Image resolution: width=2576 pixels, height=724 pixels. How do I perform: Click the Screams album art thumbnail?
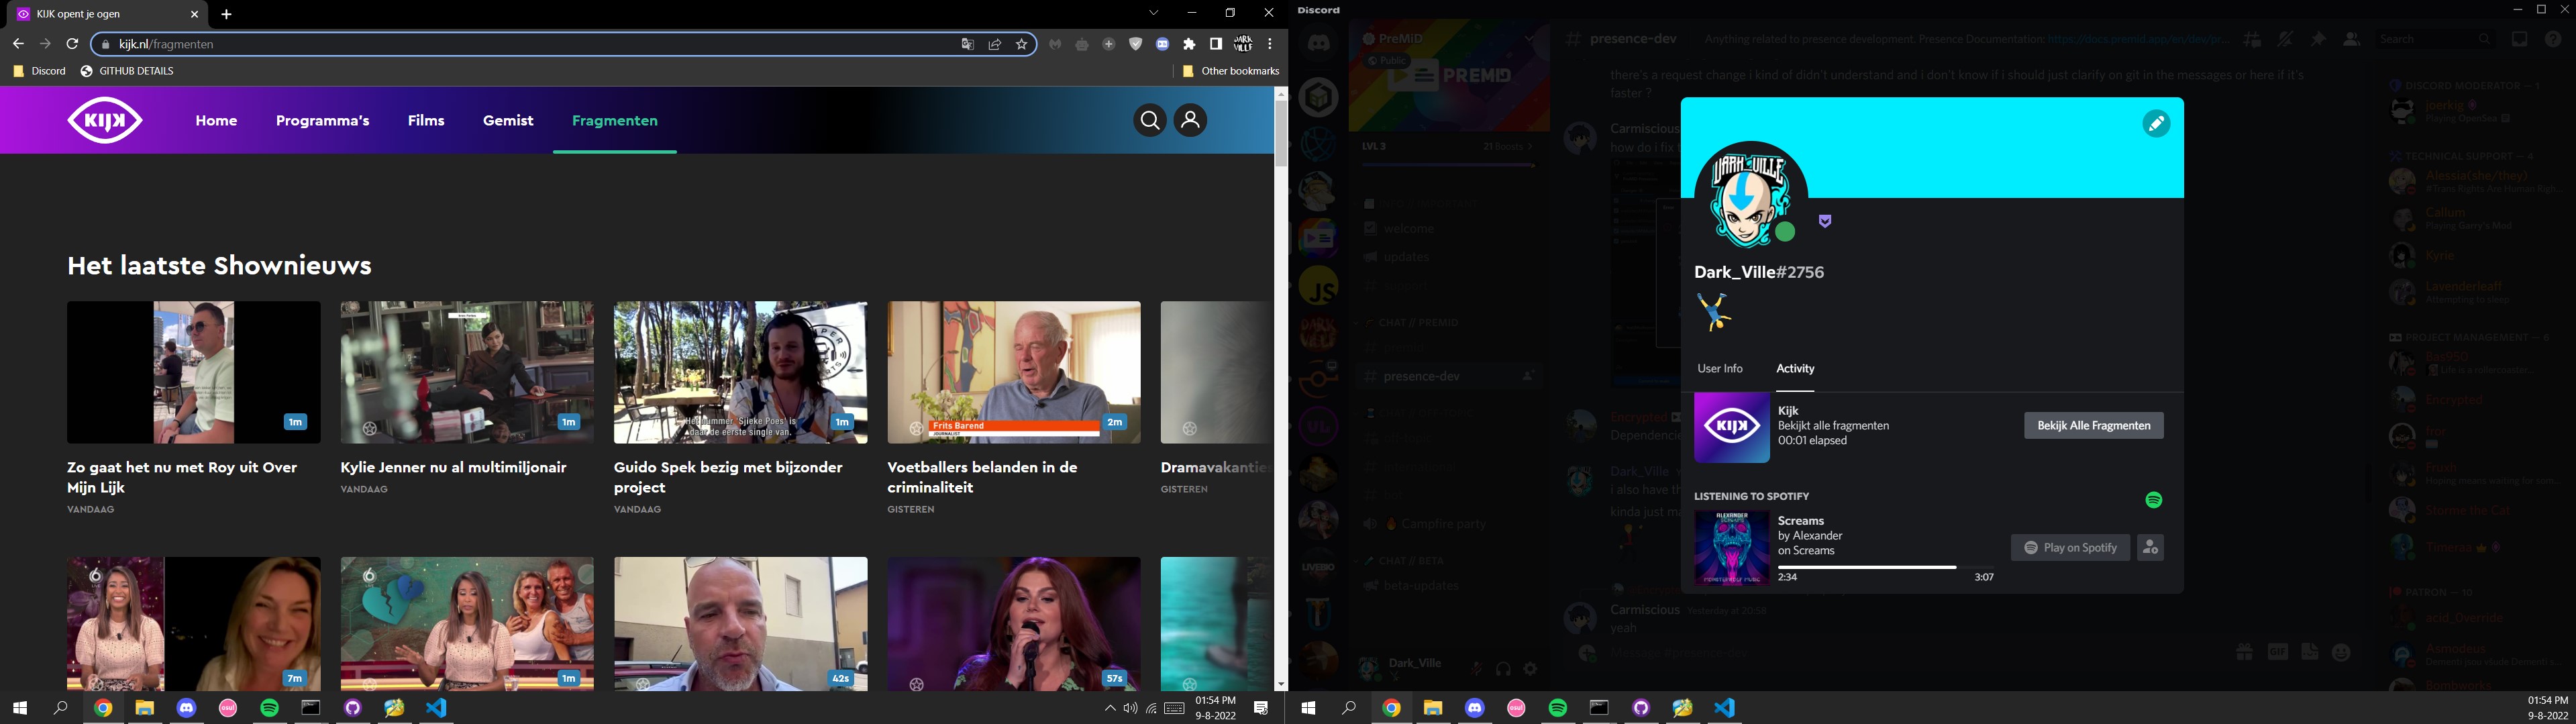(x=1732, y=548)
